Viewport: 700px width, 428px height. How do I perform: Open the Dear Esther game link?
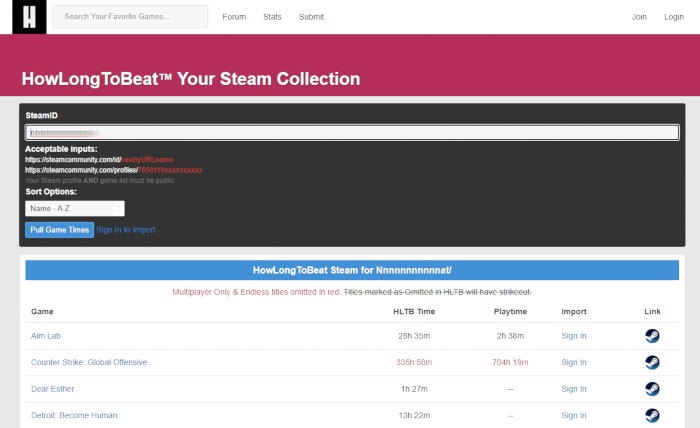point(52,389)
